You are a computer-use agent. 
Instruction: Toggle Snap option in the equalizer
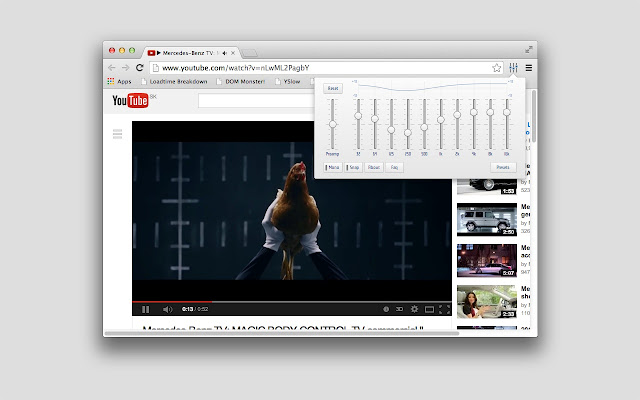(353, 167)
